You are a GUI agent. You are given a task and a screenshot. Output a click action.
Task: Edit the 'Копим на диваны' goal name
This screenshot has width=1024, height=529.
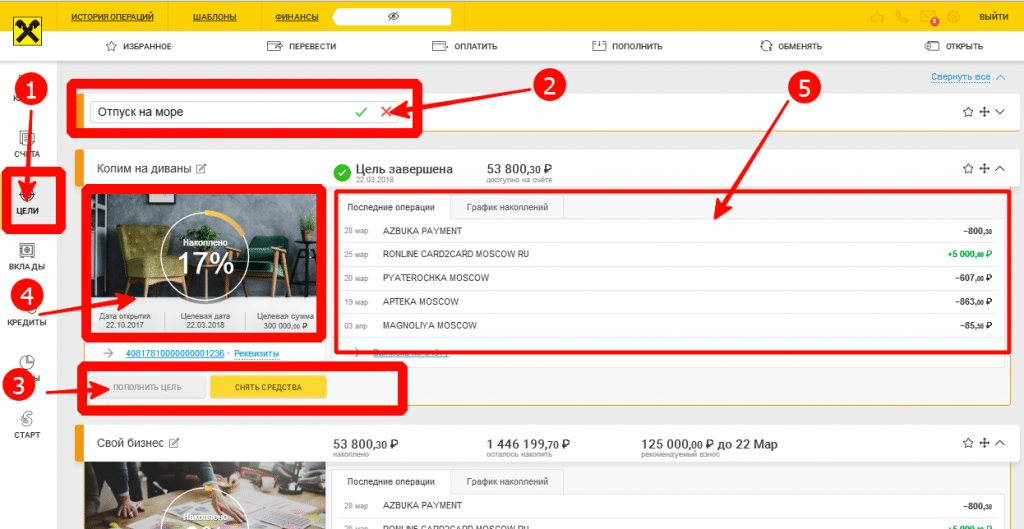pos(201,169)
